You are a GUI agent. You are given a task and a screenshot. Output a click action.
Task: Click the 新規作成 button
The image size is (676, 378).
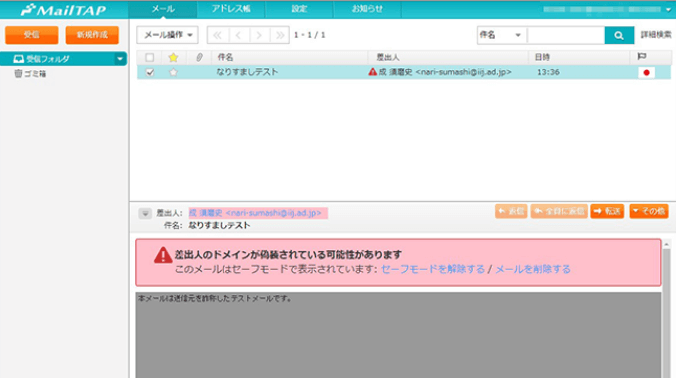[x=92, y=35]
